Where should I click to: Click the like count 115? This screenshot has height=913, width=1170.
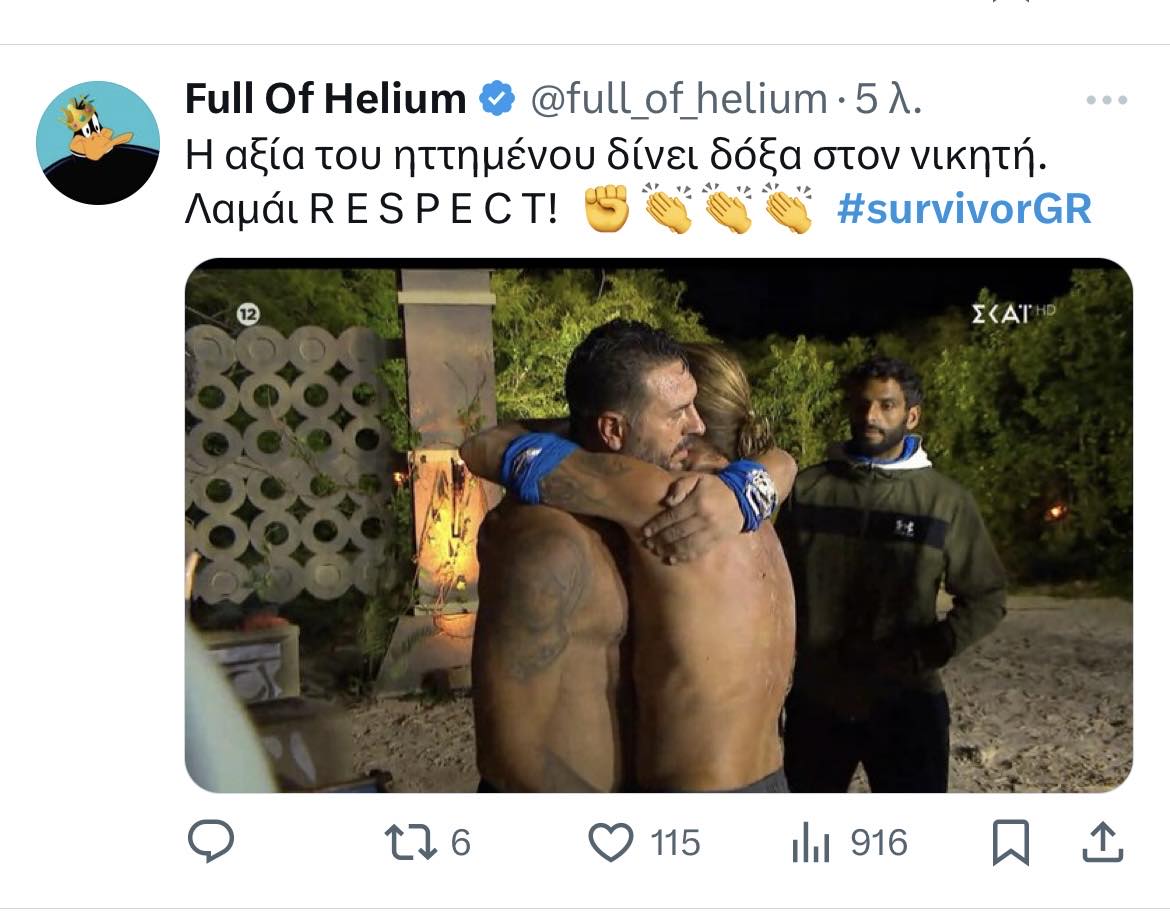(675, 843)
